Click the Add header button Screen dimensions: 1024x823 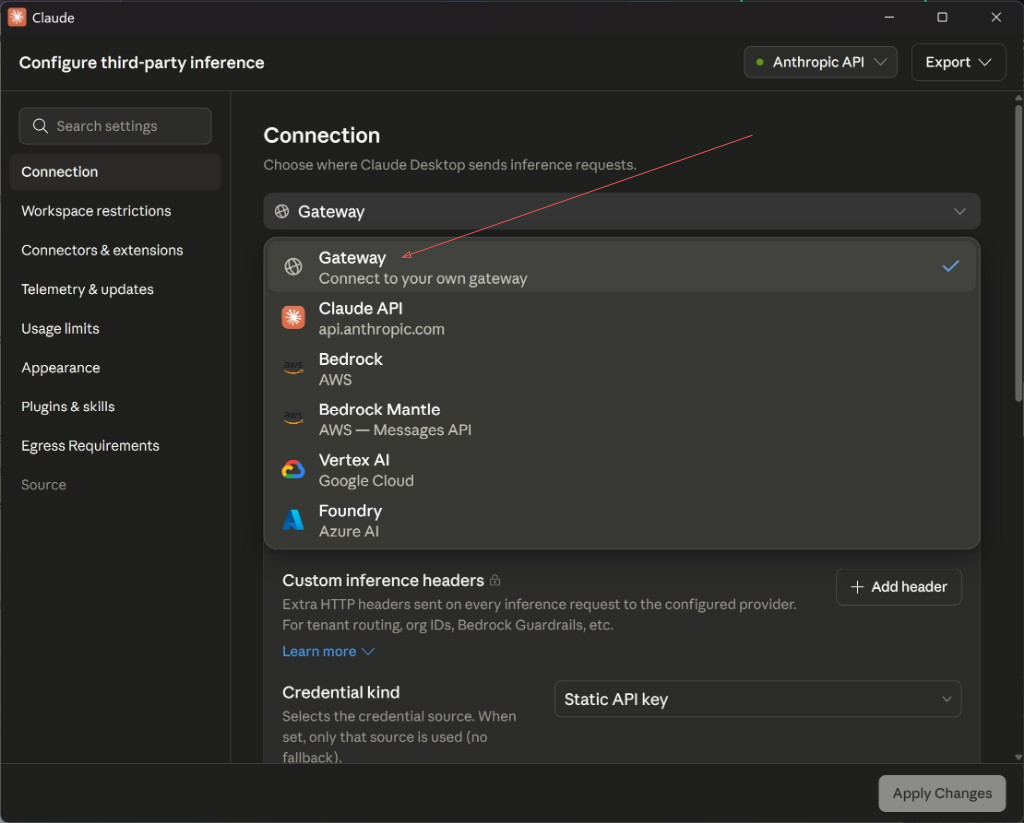click(x=899, y=587)
